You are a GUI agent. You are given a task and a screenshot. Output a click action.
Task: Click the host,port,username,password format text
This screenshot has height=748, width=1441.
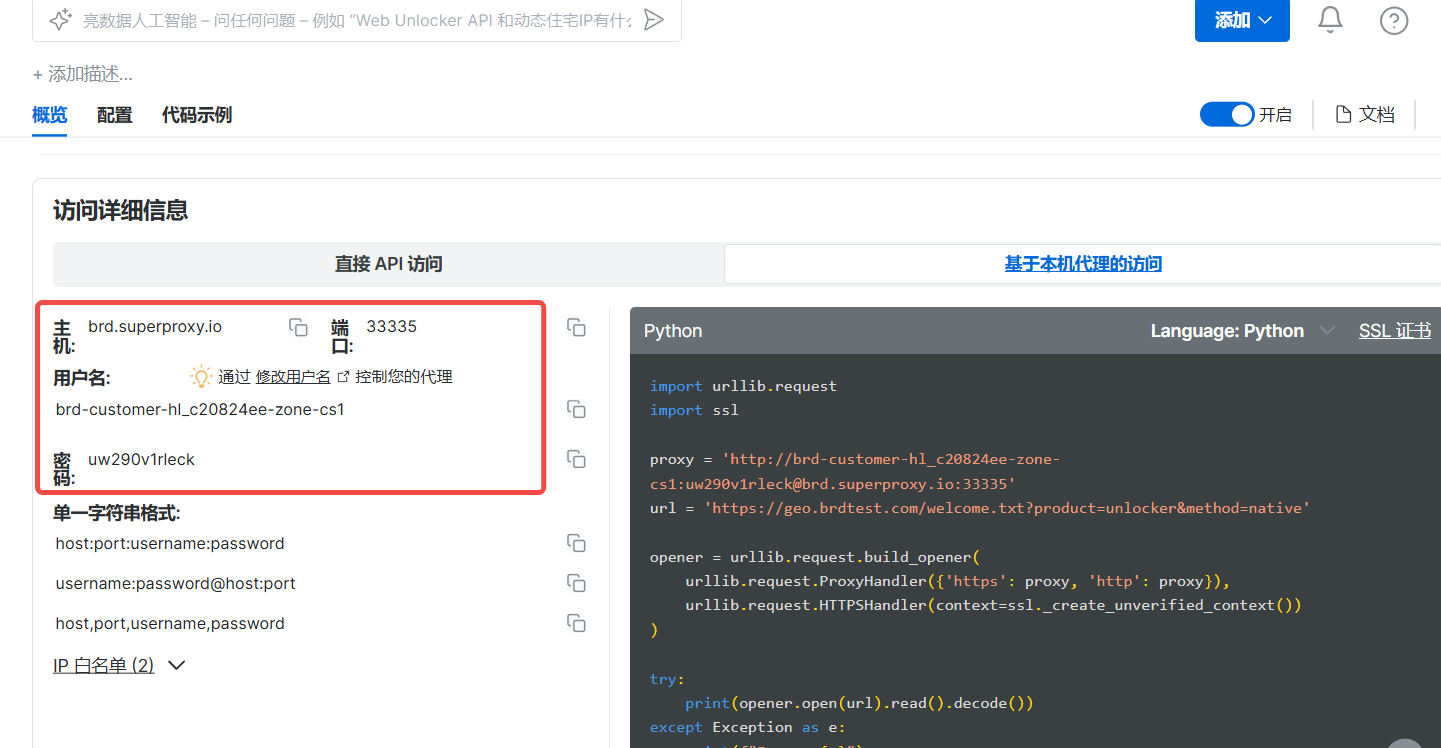pos(170,623)
